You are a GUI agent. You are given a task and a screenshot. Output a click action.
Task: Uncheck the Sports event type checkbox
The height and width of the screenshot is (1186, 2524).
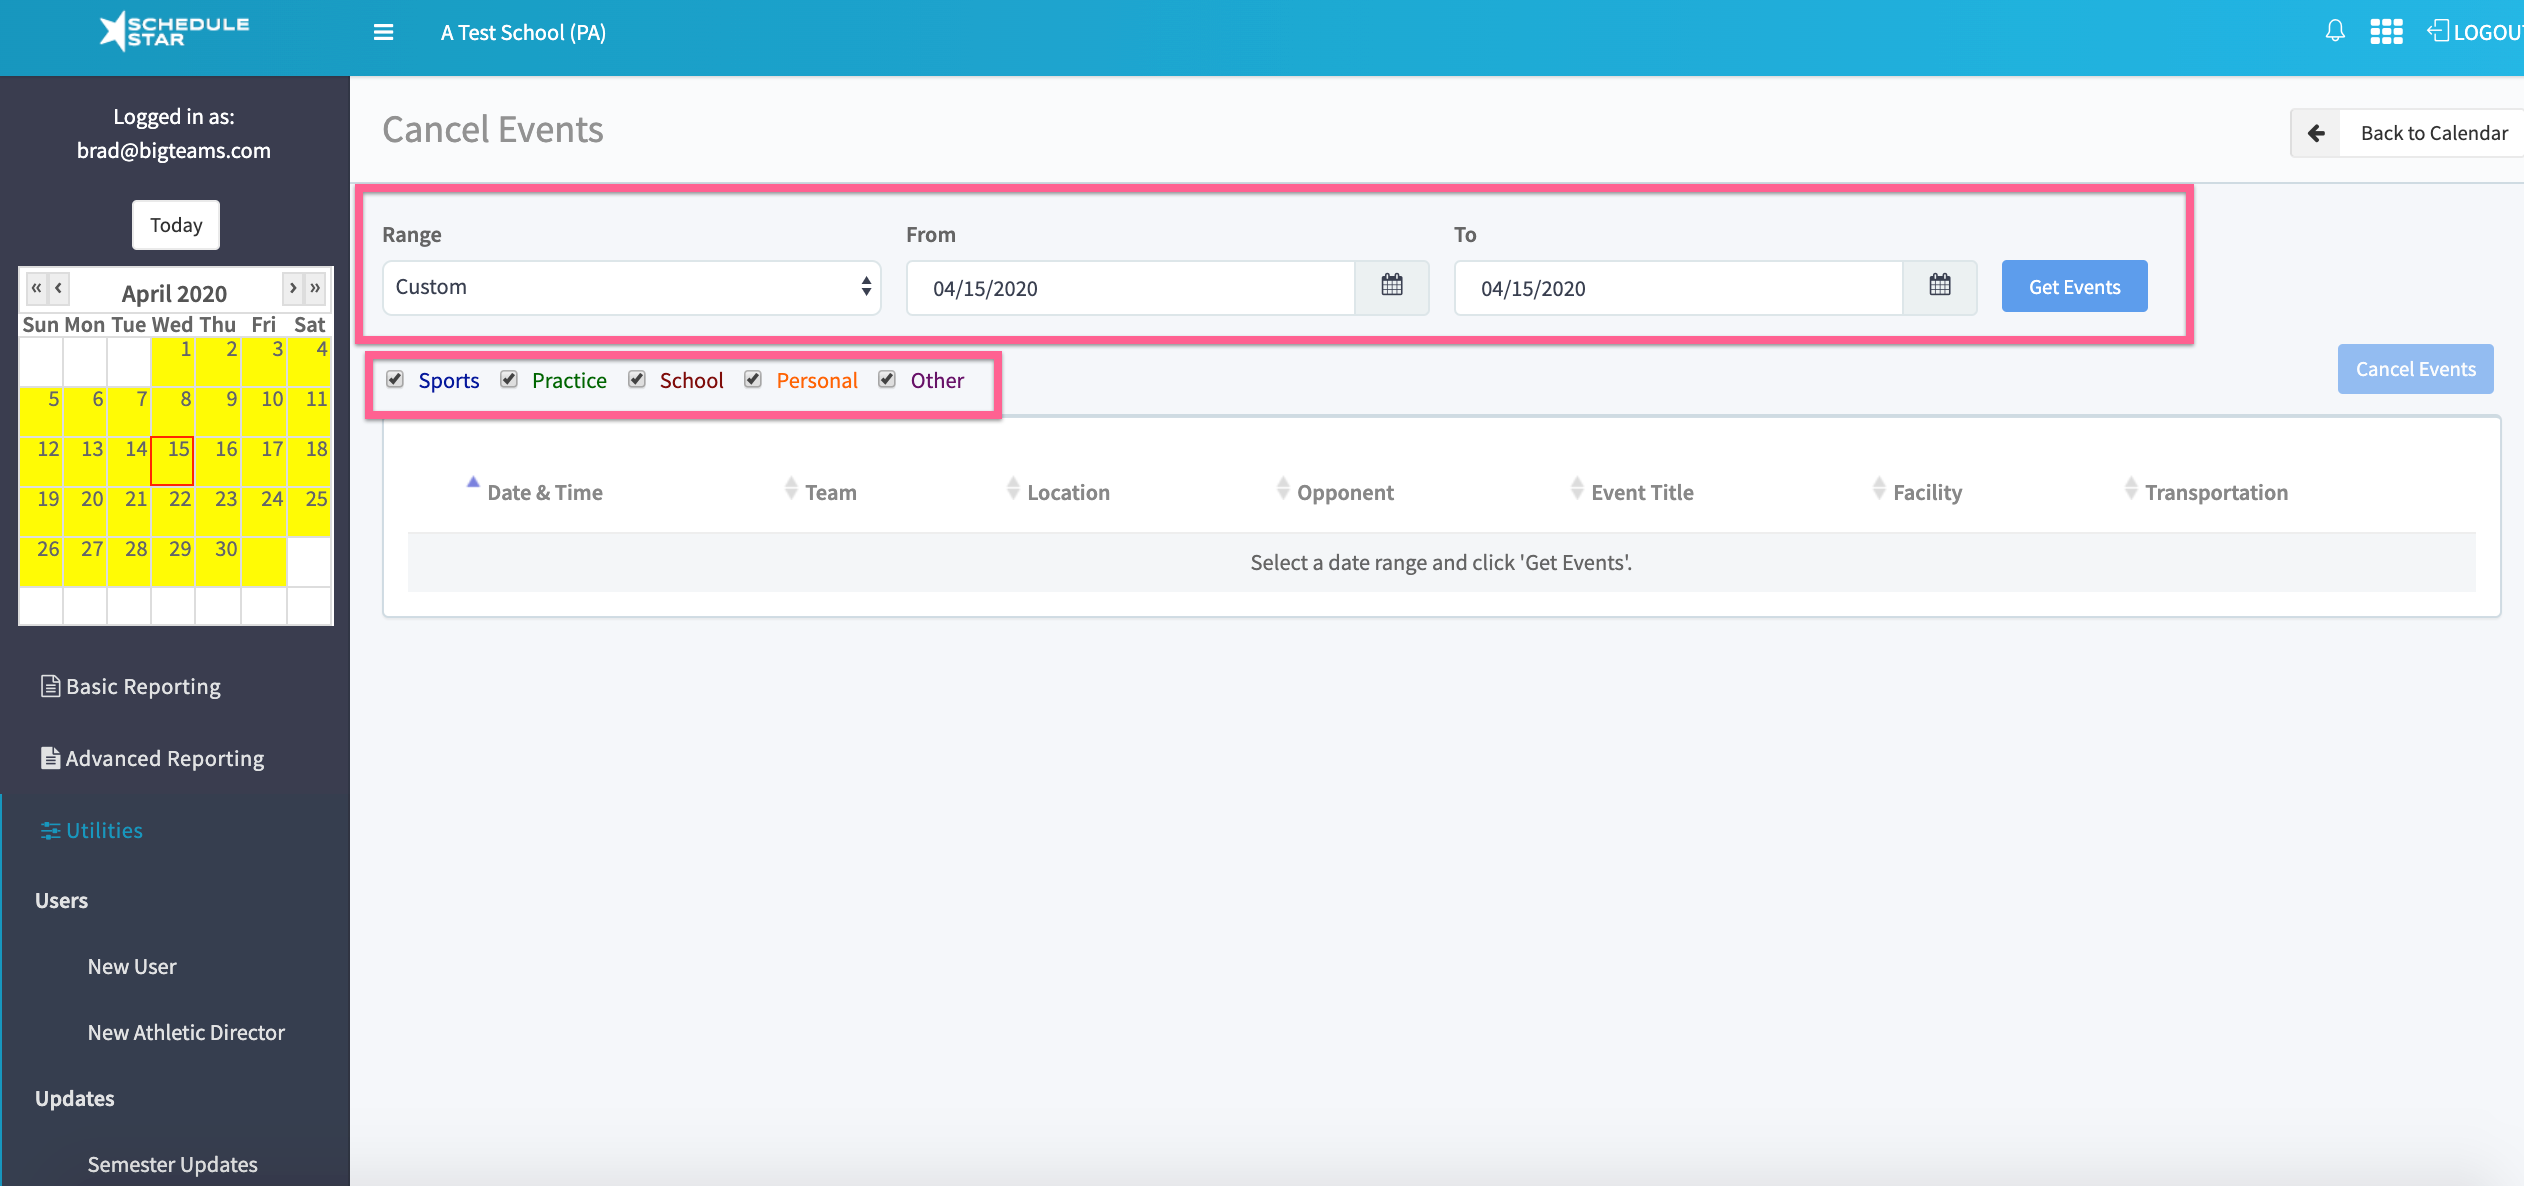(395, 379)
